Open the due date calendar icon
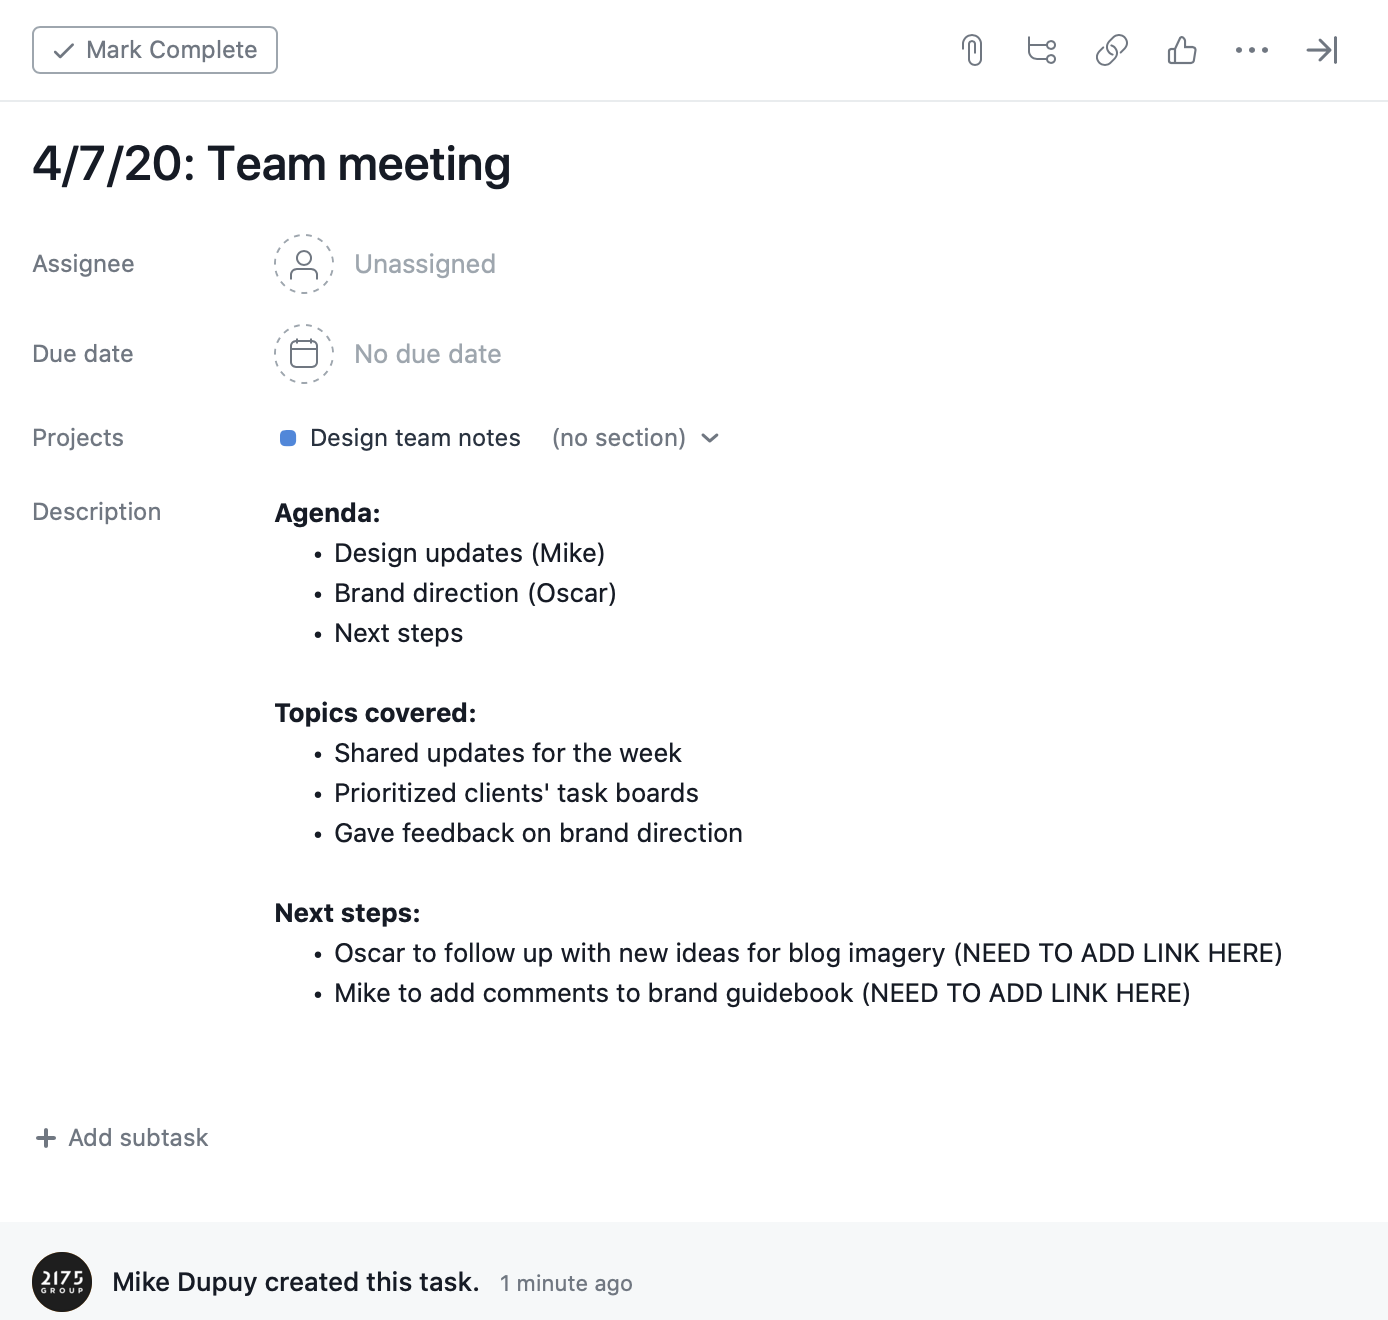The image size is (1388, 1320). coord(303,353)
